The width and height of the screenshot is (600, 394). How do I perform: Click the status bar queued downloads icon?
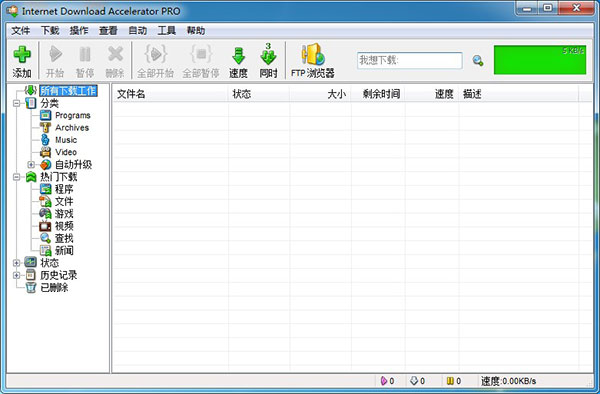click(414, 381)
